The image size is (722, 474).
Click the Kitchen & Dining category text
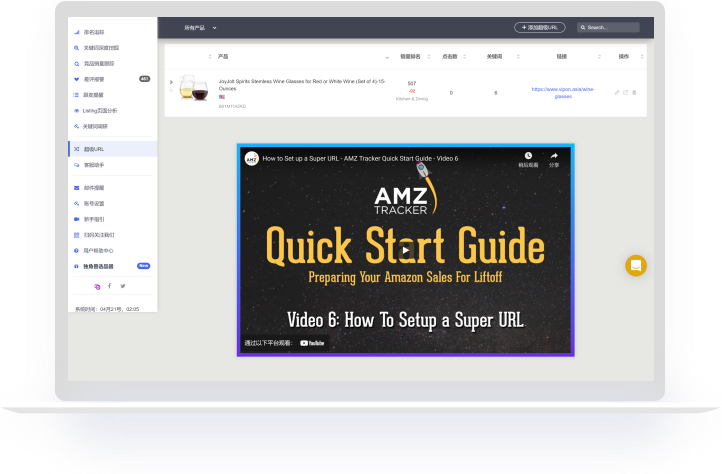click(412, 99)
